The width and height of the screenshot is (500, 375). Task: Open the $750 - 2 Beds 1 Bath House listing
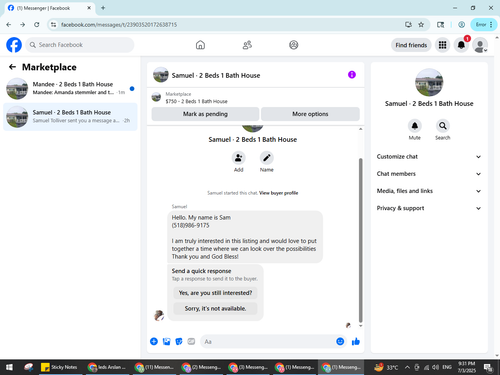[x=196, y=101]
